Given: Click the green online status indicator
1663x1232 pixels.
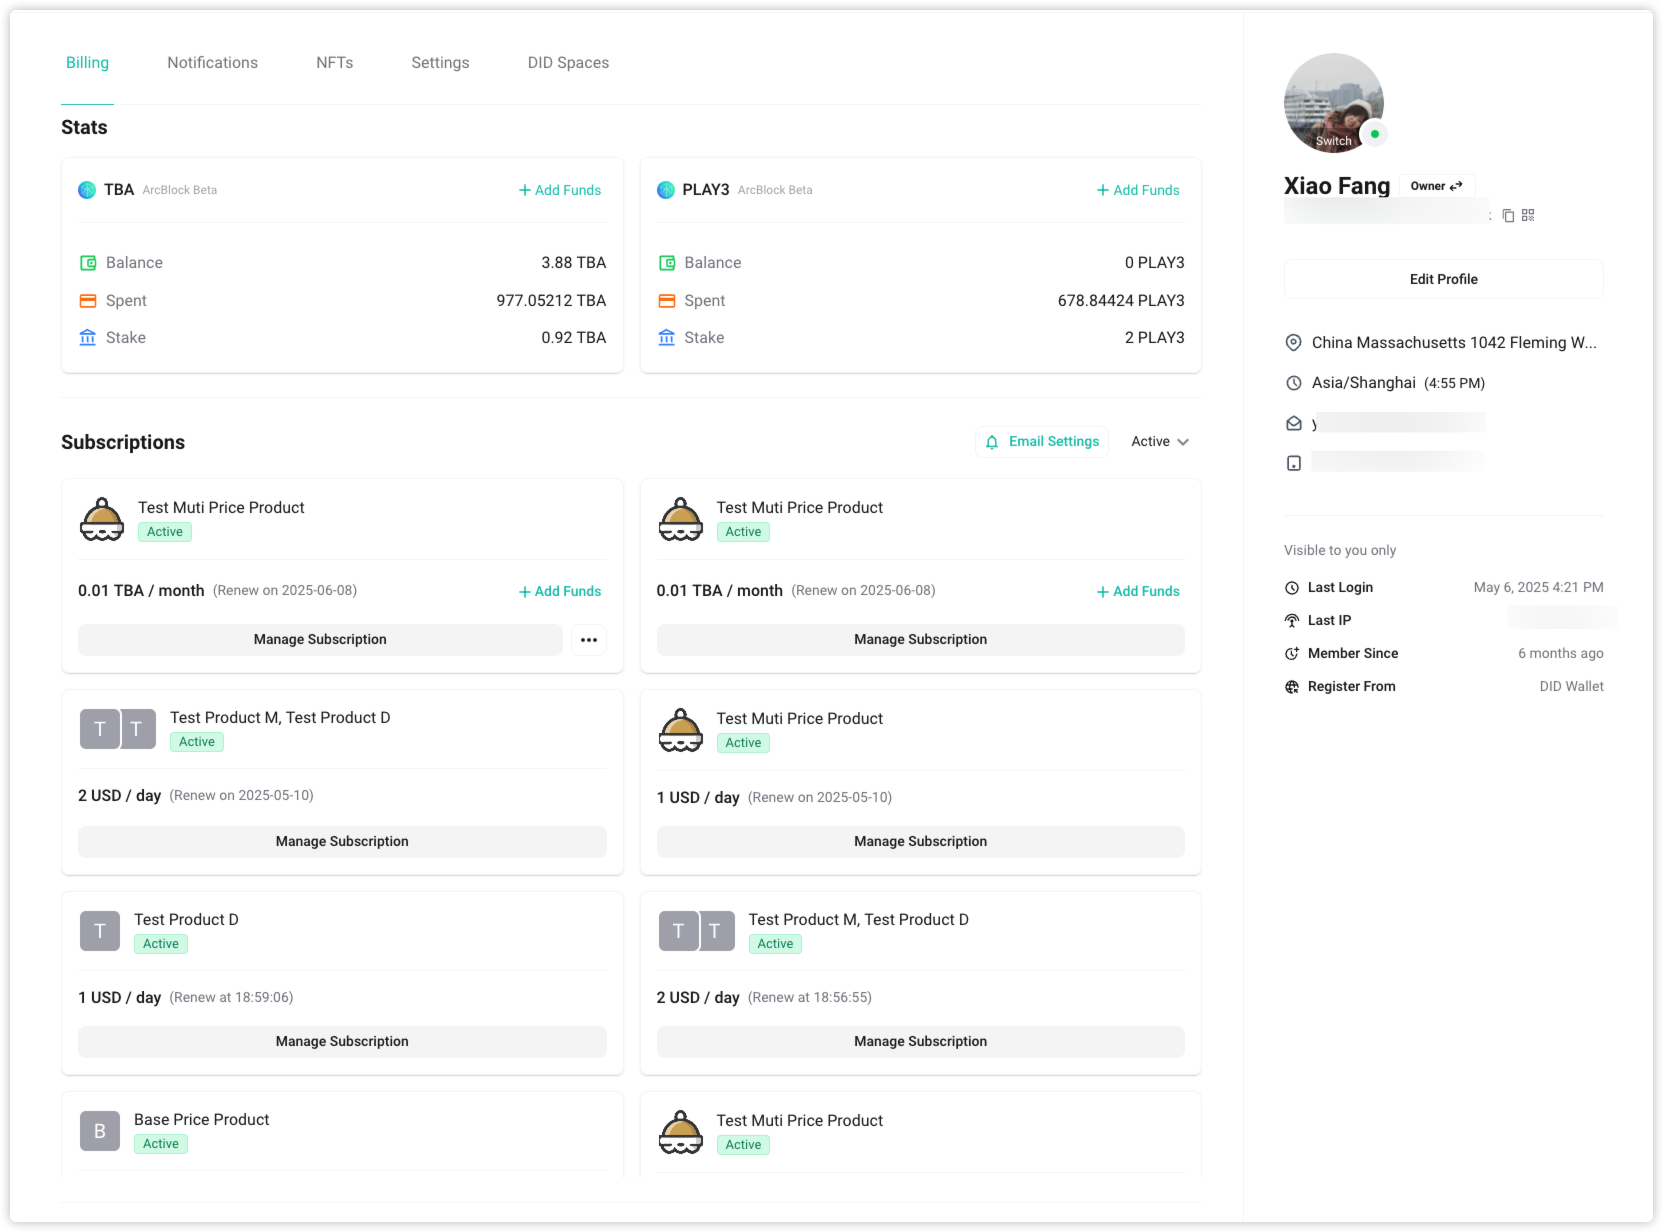Looking at the screenshot, I should tap(1375, 134).
